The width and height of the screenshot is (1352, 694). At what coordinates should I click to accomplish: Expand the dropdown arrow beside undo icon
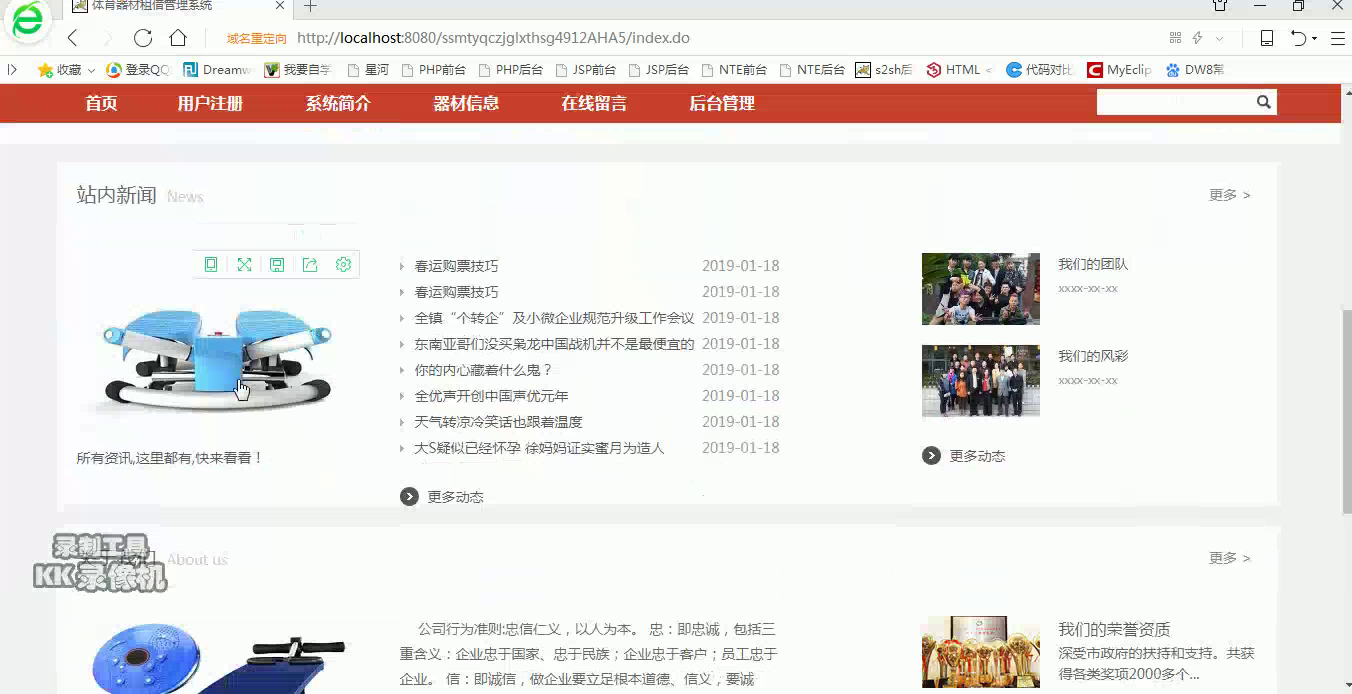(1314, 39)
